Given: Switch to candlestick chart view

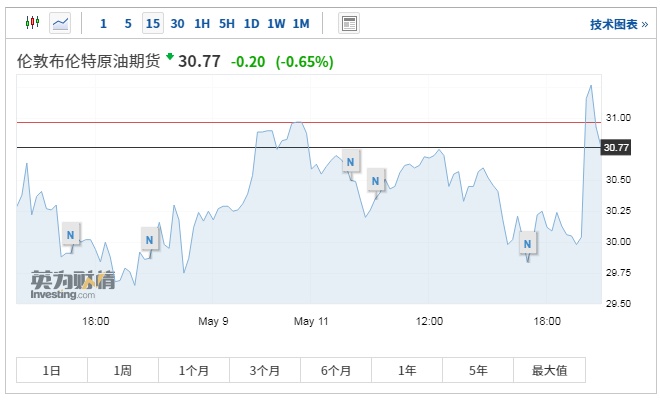Looking at the screenshot, I should coord(31,22).
